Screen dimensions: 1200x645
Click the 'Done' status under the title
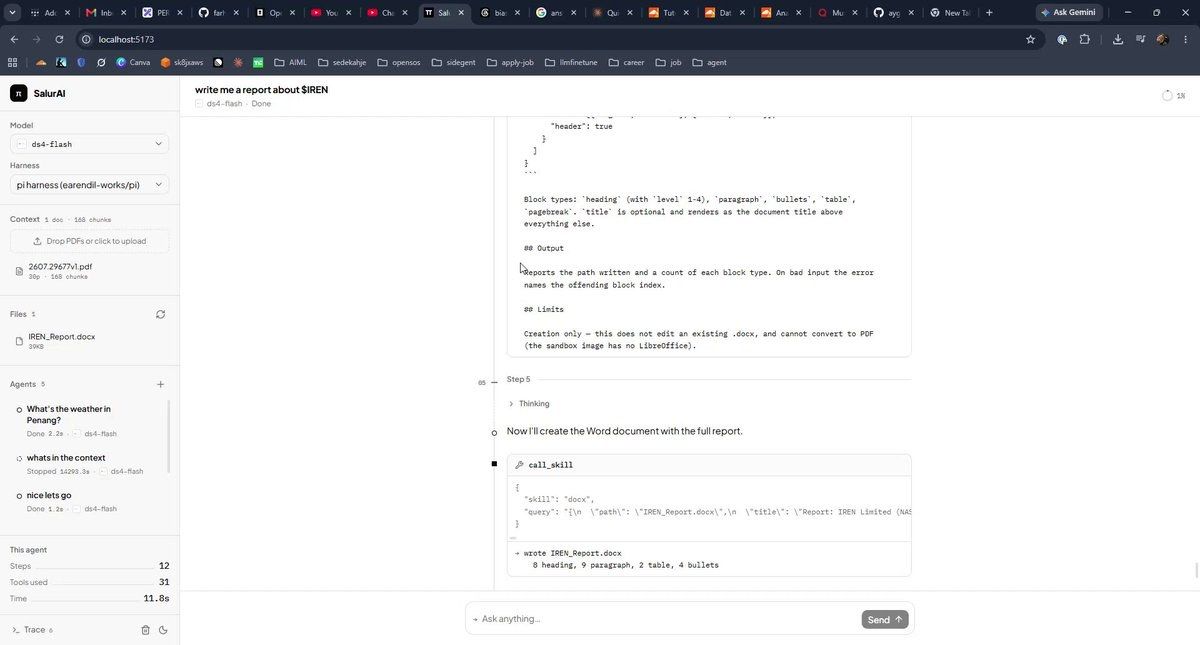pyautogui.click(x=261, y=104)
